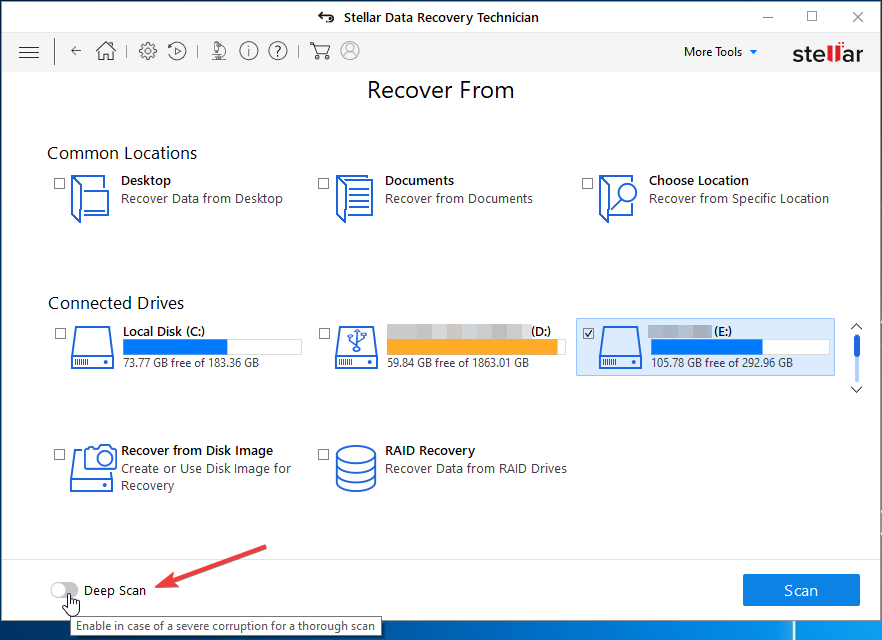Click the Desktop location title

pos(146,181)
